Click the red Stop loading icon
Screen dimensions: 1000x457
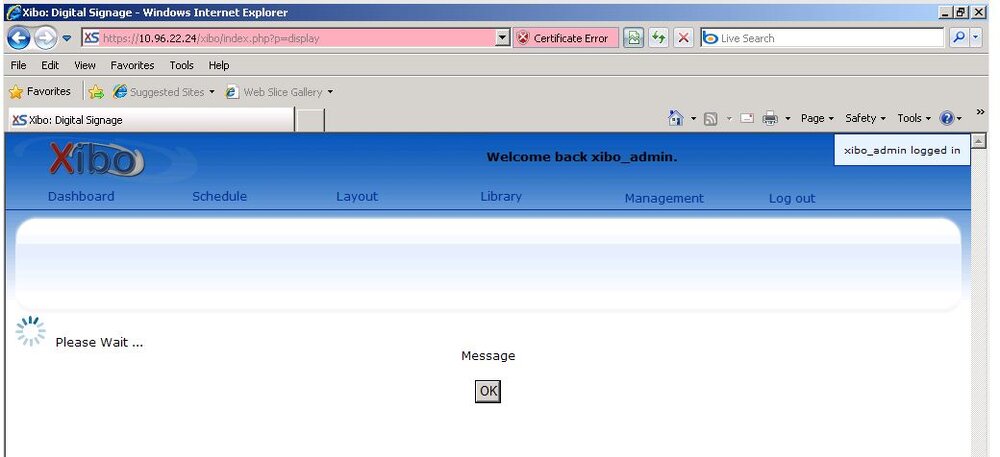683,38
